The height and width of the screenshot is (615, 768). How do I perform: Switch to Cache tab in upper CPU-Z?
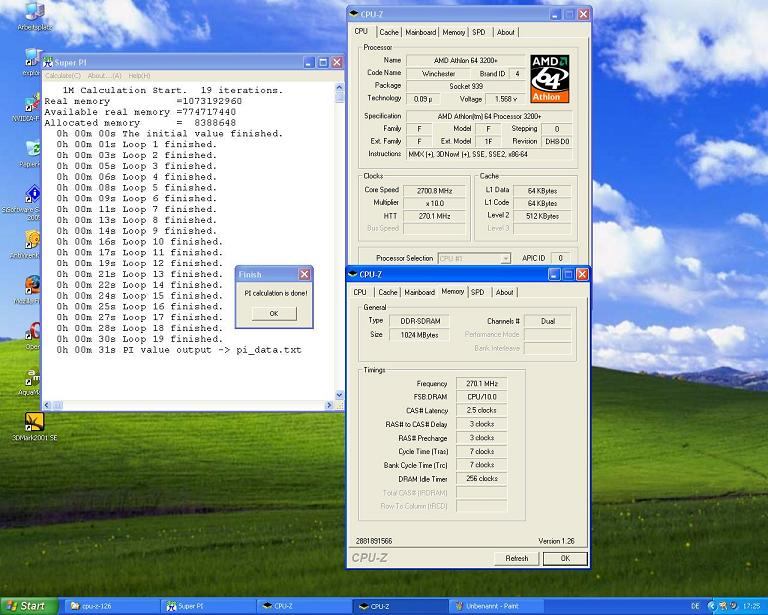point(388,32)
